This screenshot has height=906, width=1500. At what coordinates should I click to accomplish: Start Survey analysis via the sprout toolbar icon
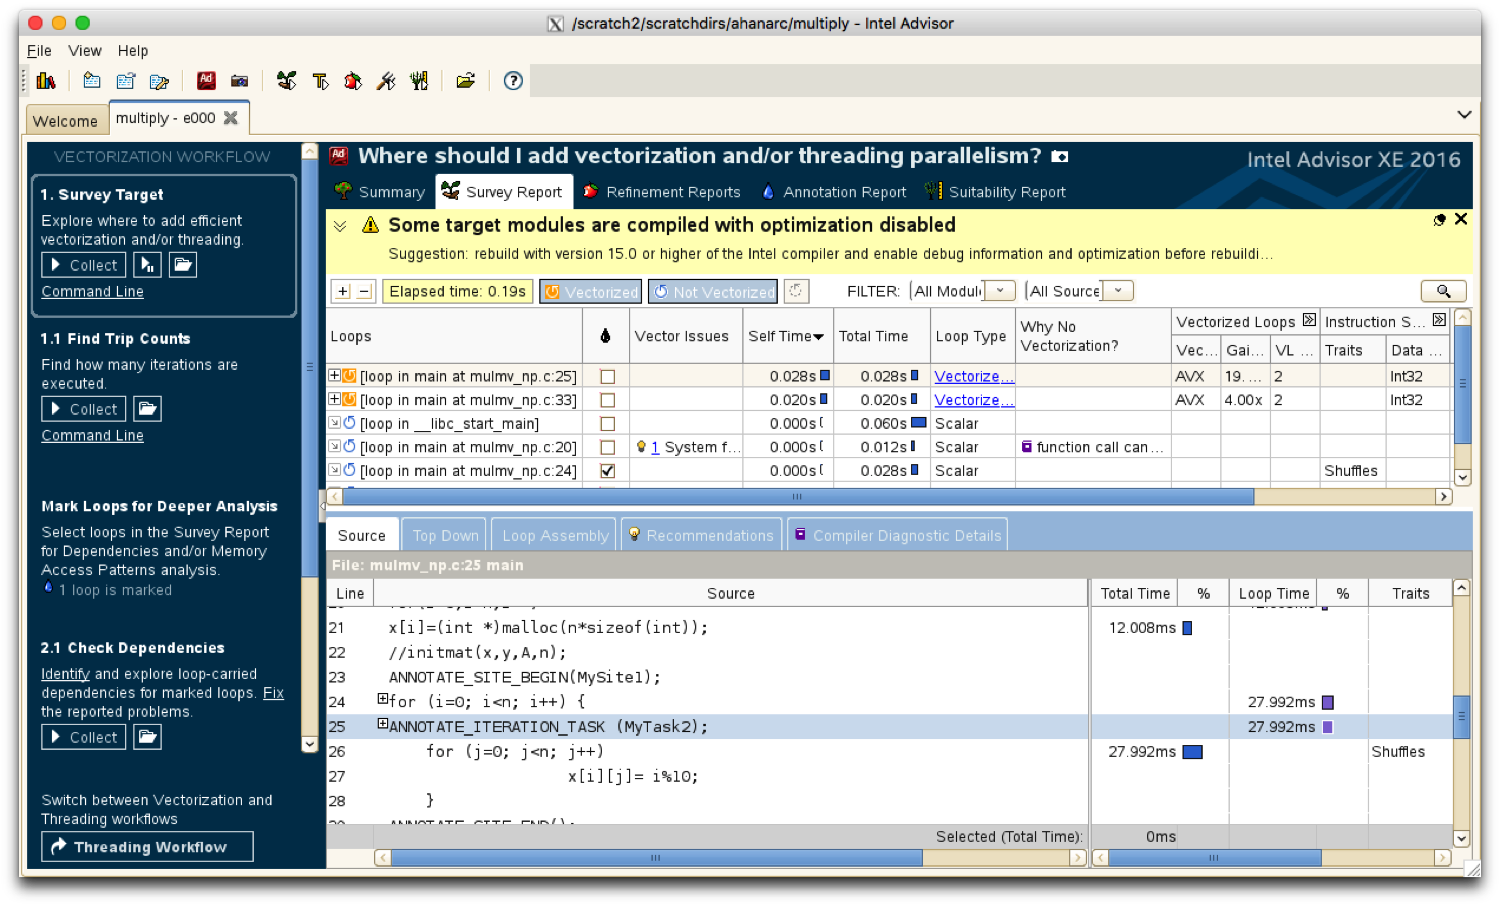[x=287, y=81]
